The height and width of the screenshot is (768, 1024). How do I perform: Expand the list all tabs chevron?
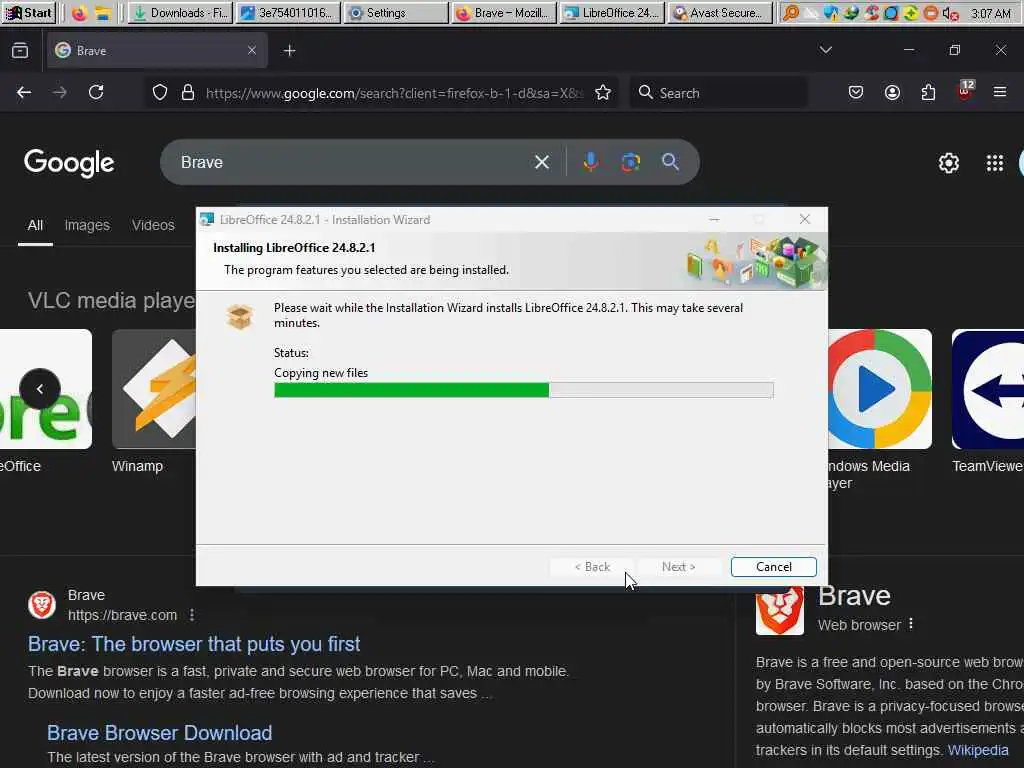point(825,50)
